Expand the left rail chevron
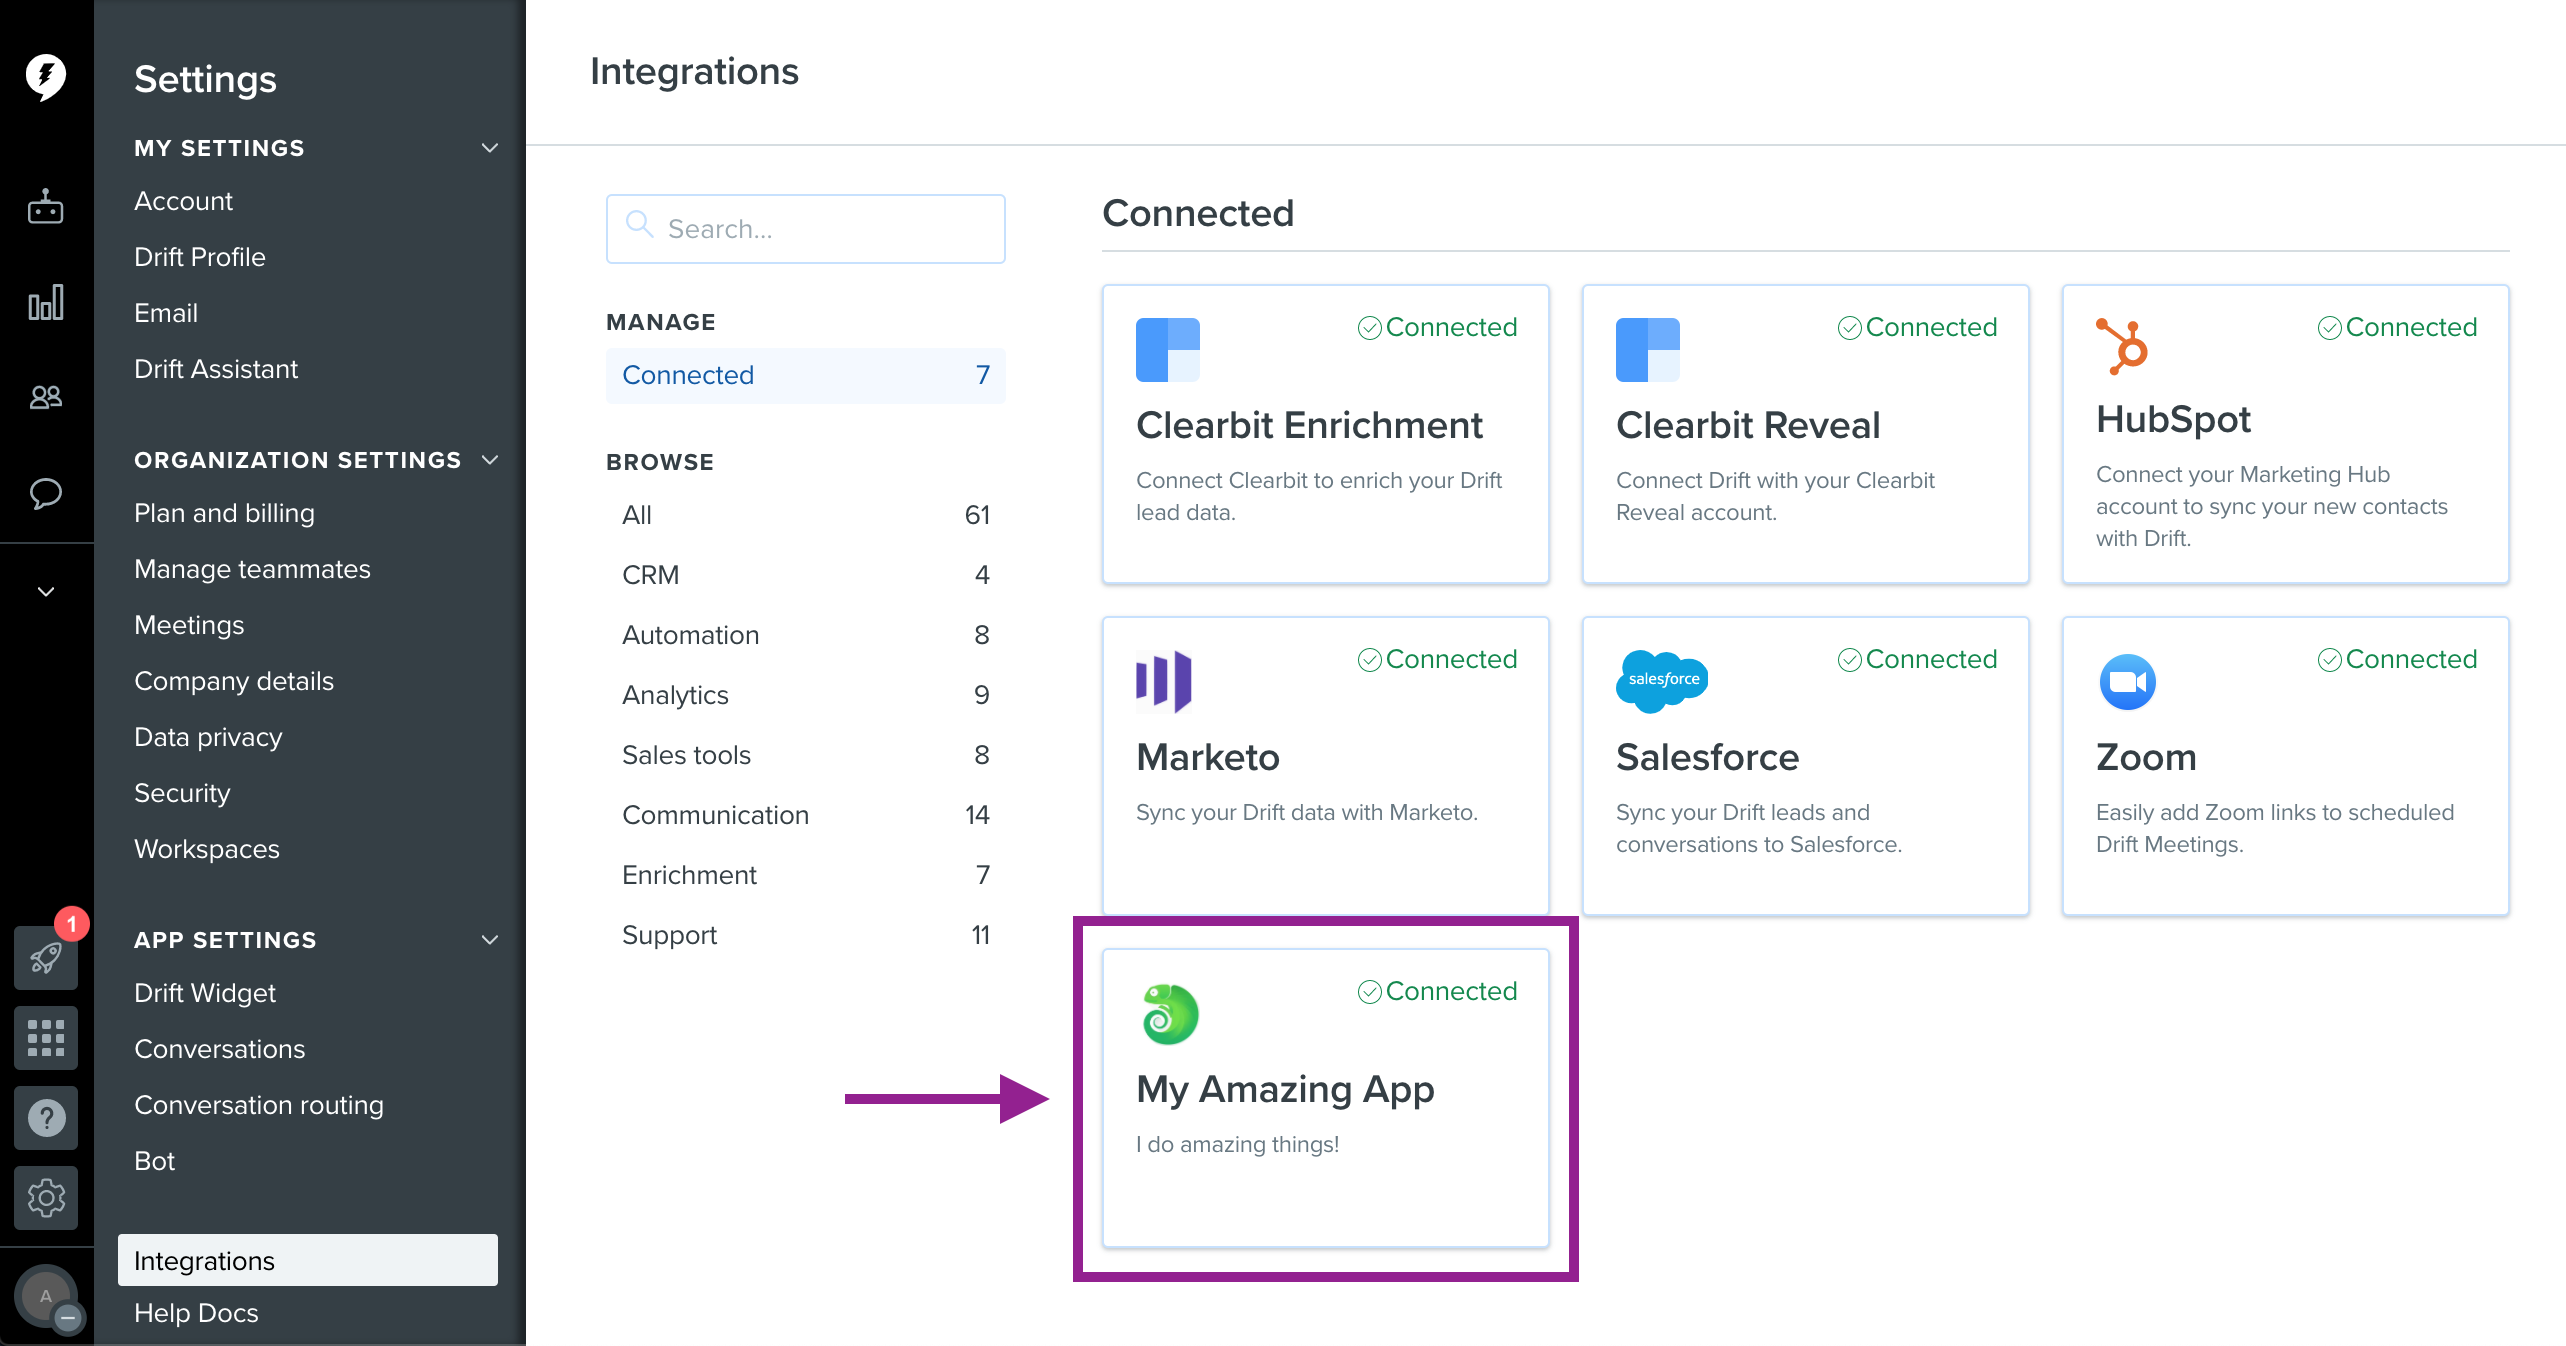Viewport: 2566px width, 1346px height. (x=46, y=591)
